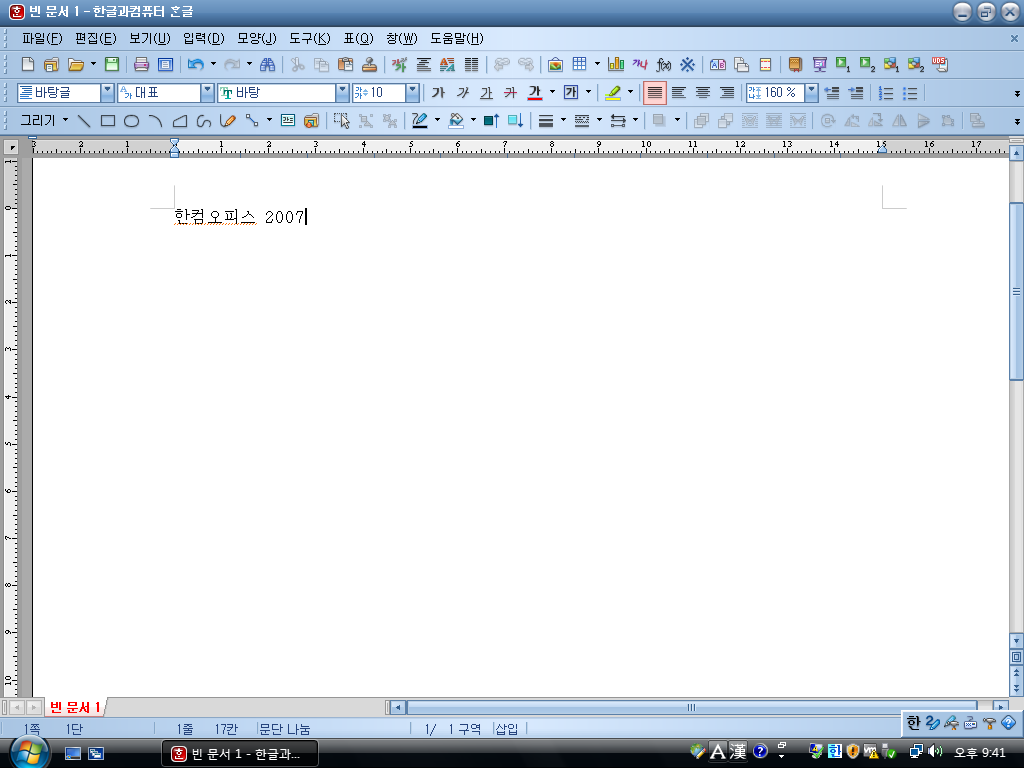Open the 도움말(H) menu
Image resolution: width=1024 pixels, height=768 pixels.
[x=456, y=39]
